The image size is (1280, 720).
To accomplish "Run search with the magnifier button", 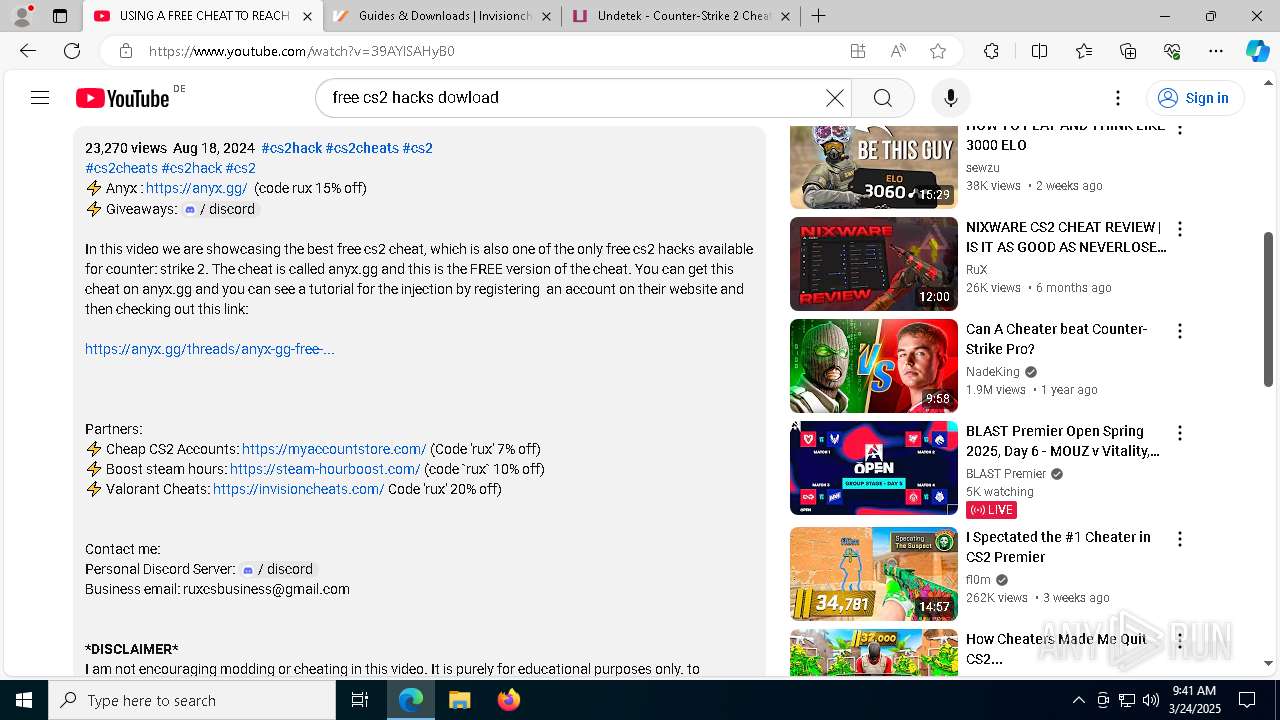I will pos(882,97).
